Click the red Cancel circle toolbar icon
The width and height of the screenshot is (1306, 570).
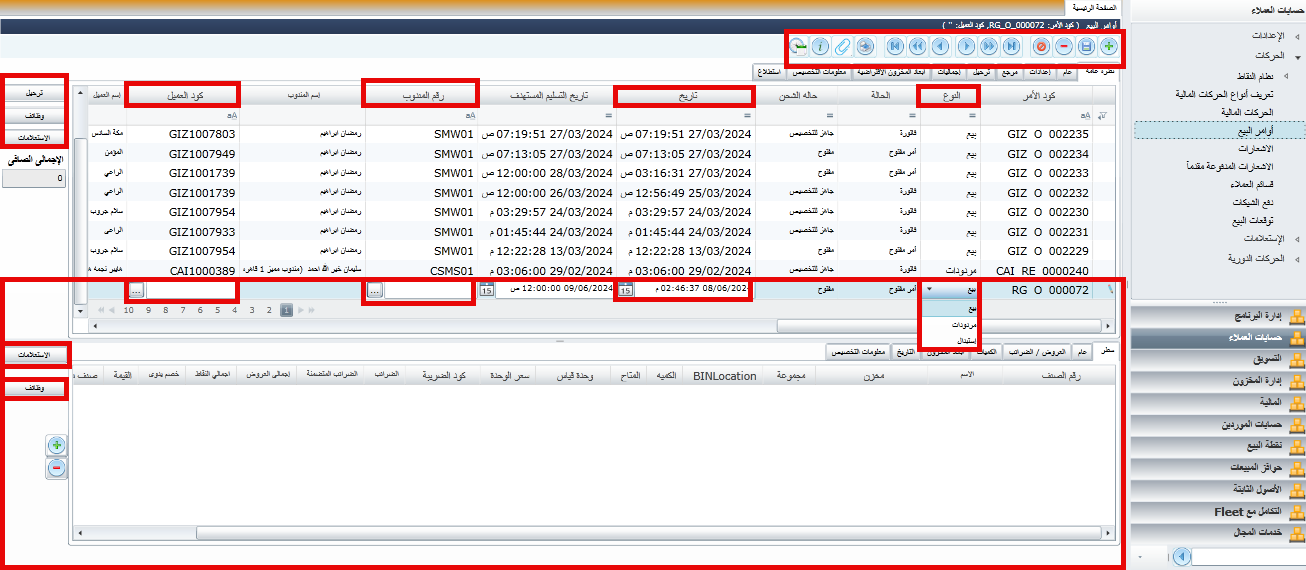click(x=1040, y=46)
